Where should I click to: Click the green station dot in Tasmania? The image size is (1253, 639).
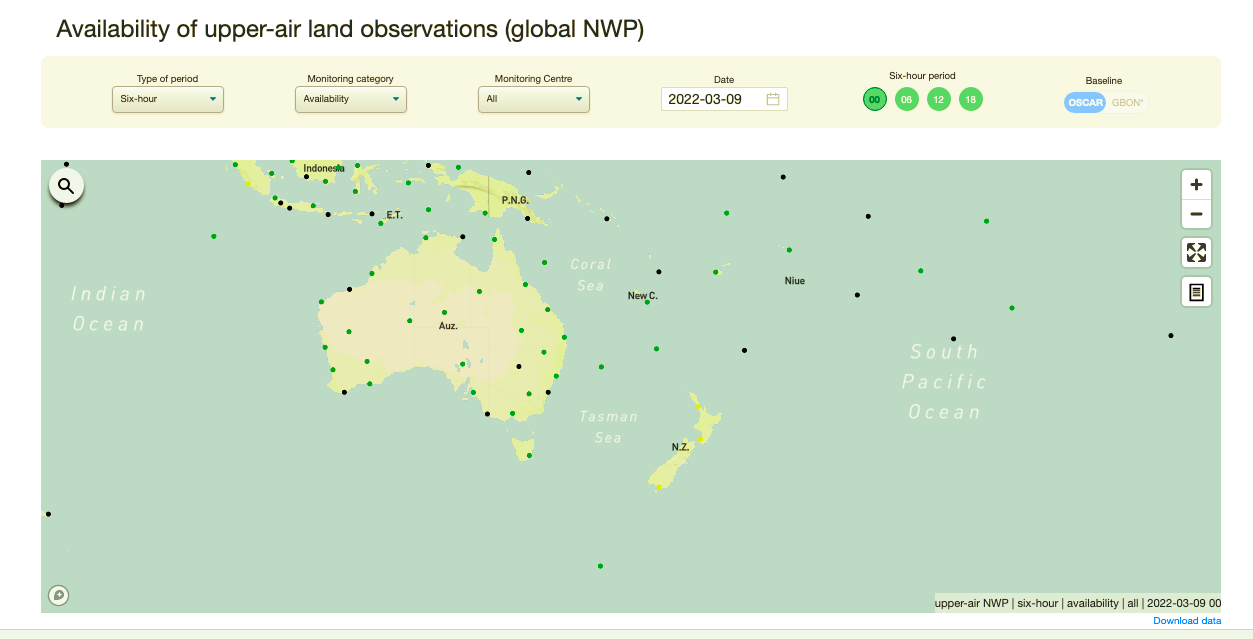coord(529,456)
